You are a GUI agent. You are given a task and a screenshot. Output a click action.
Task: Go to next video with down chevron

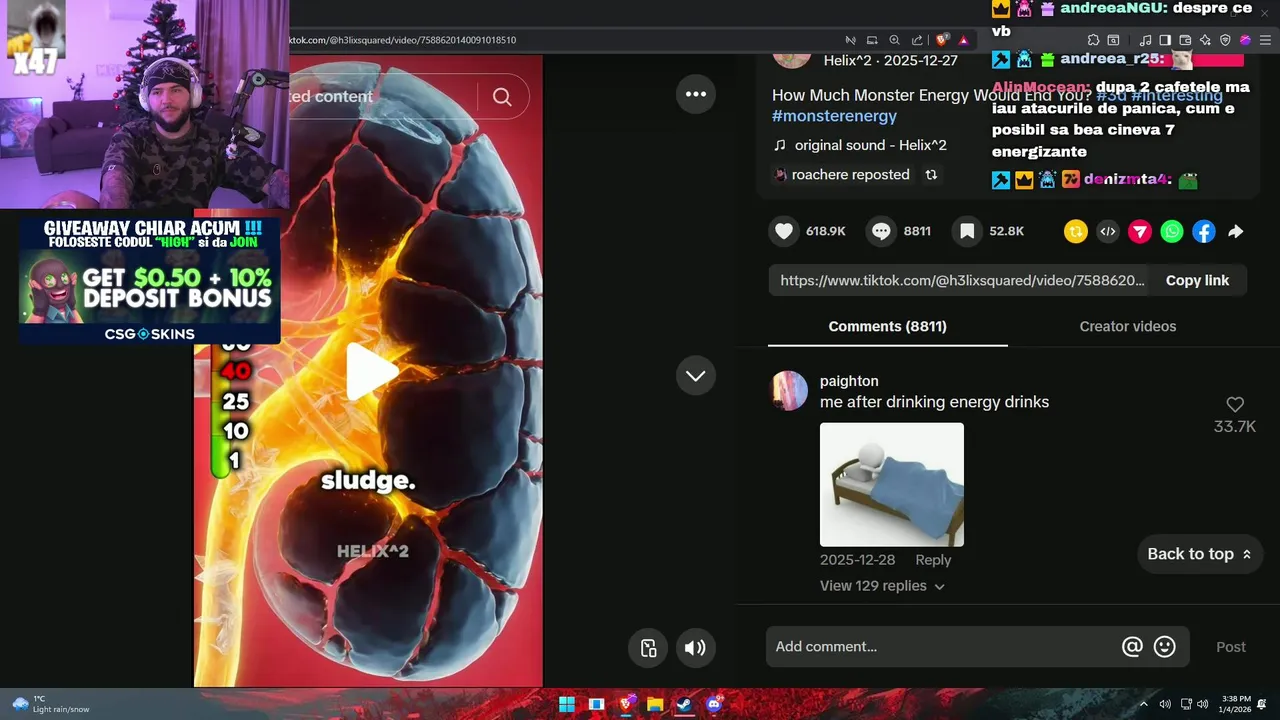click(696, 376)
